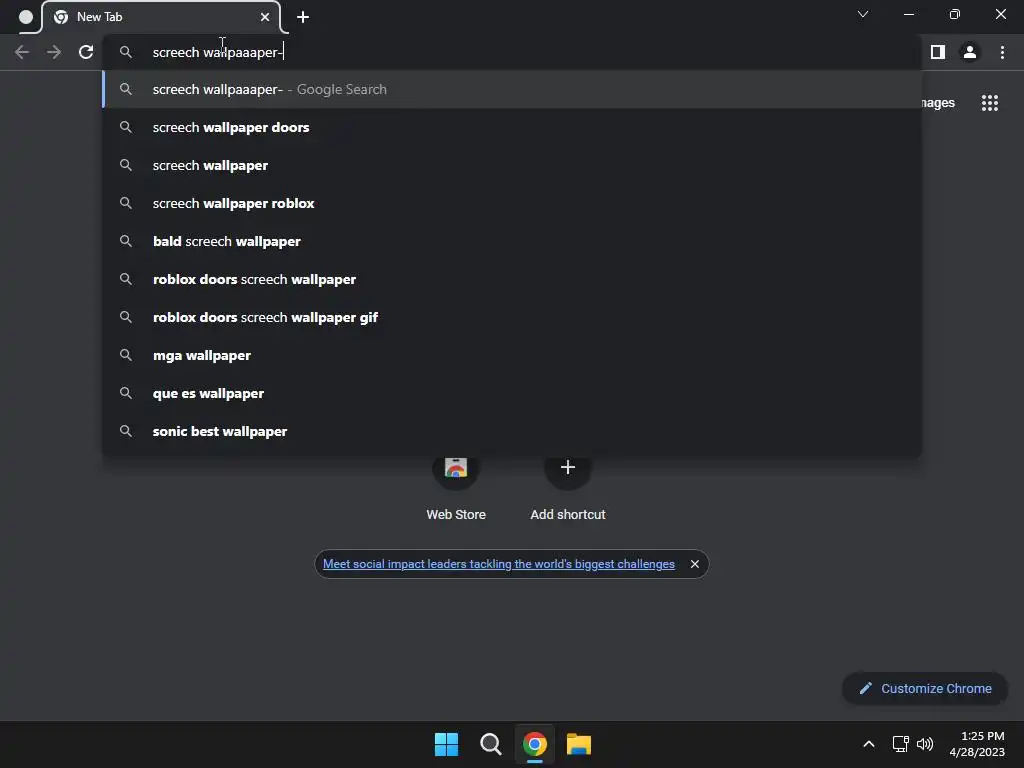Viewport: 1024px width, 768px height.
Task: Pick suggestion 'screech wallpaper roblox'
Action: (512, 203)
